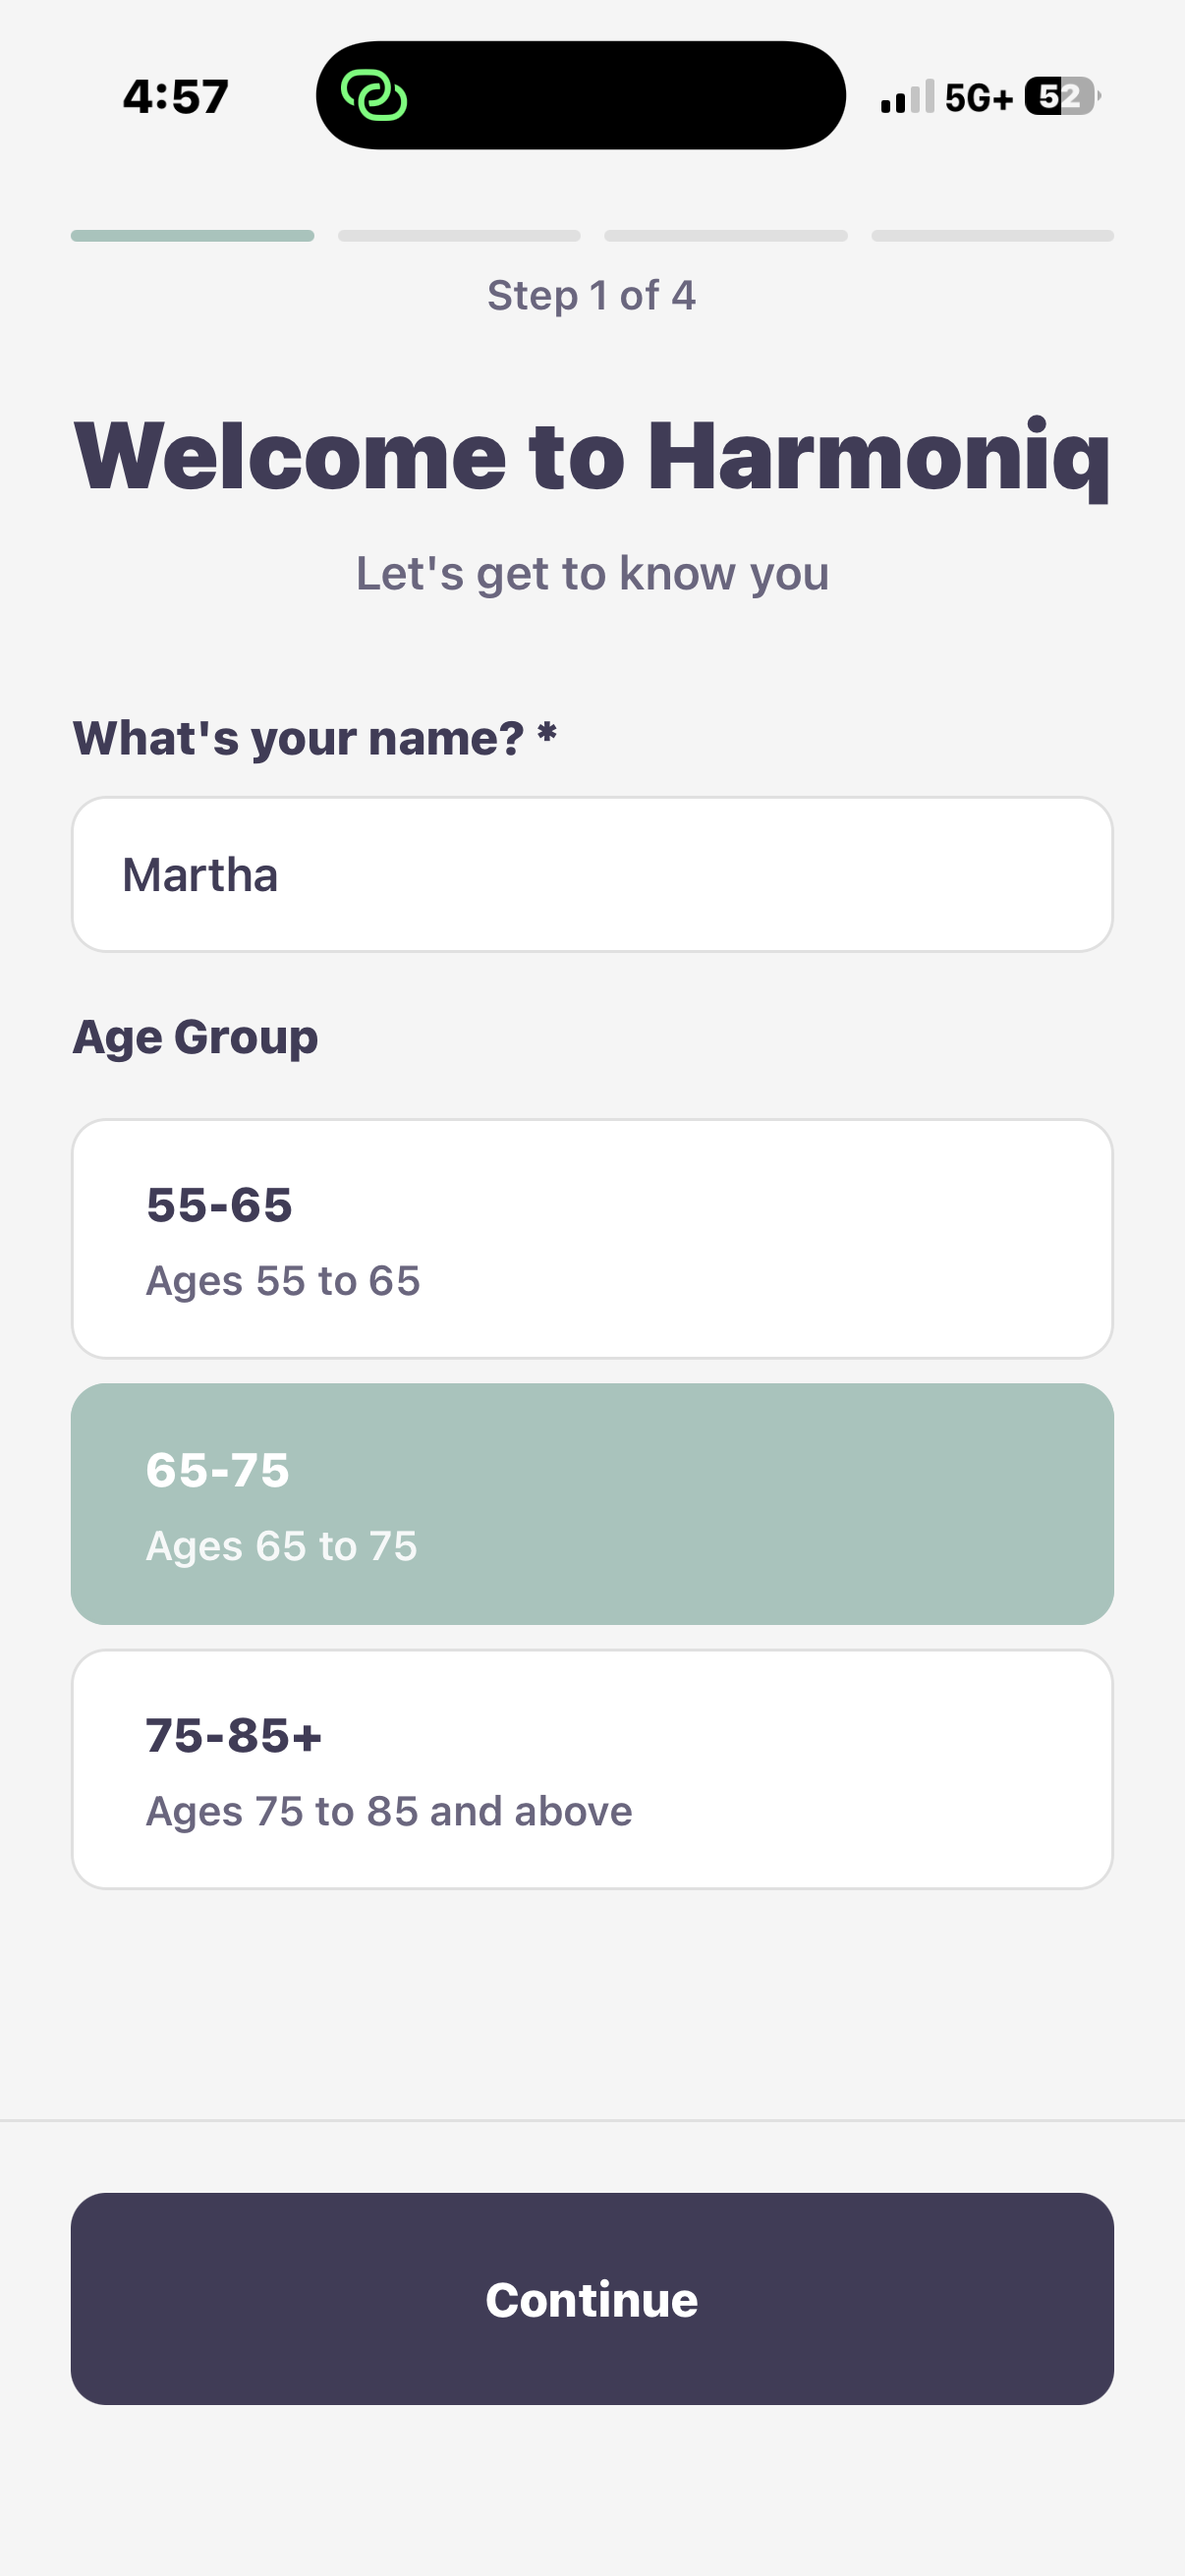Click the first (filled) progress step segment
The height and width of the screenshot is (2576, 1185).
[192, 236]
